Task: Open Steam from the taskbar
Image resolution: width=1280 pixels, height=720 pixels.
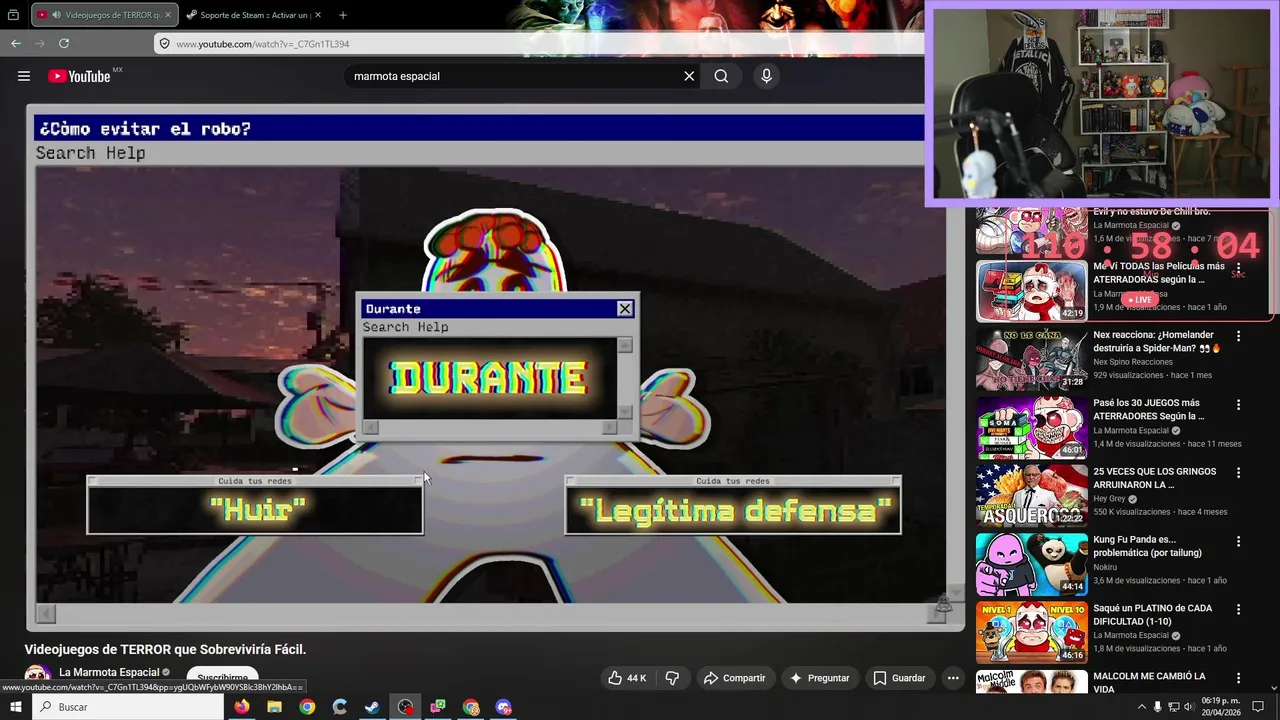Action: [372, 707]
